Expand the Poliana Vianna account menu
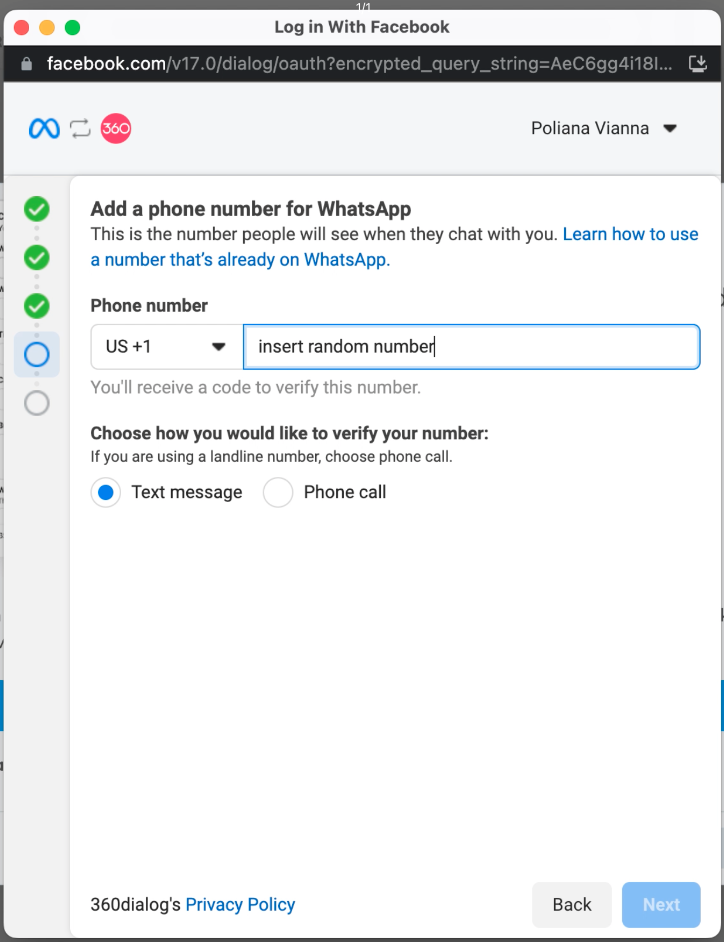This screenshot has width=724, height=942. [x=604, y=129]
